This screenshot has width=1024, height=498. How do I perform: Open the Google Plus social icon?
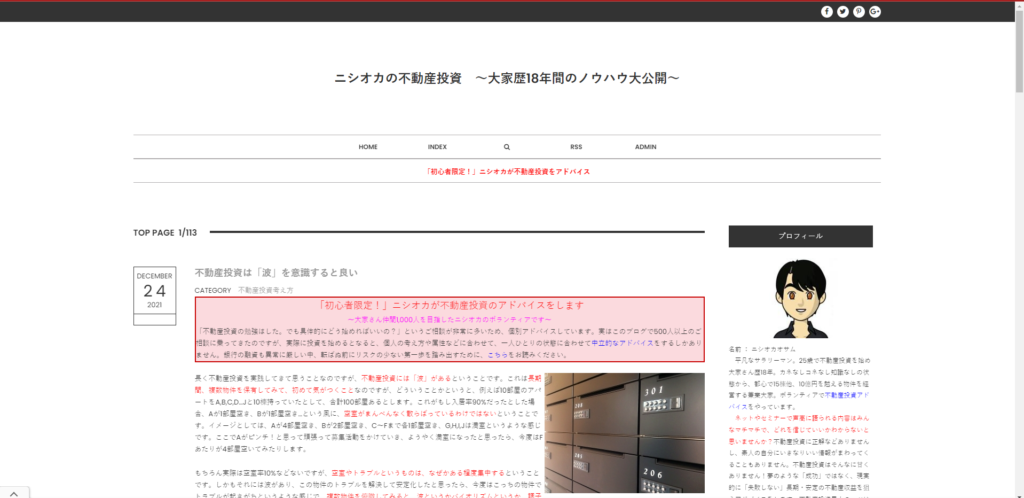[x=875, y=12]
